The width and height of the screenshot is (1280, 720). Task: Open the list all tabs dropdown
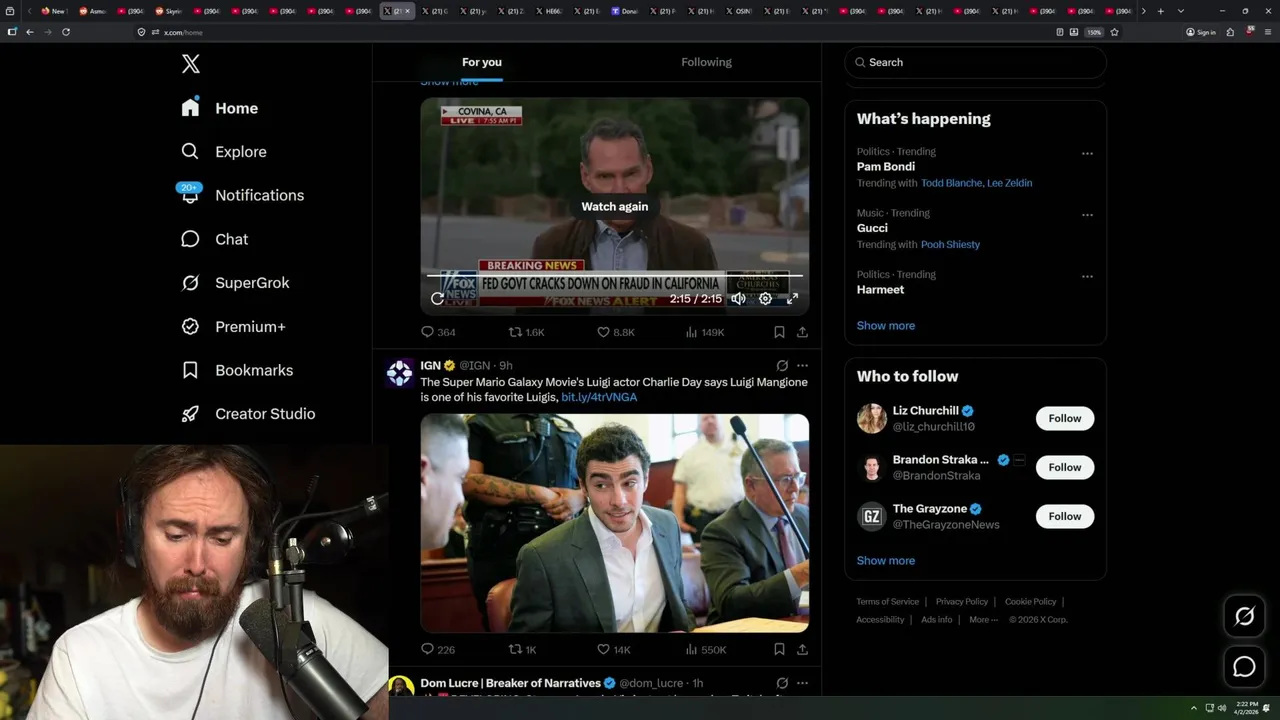point(1181,11)
